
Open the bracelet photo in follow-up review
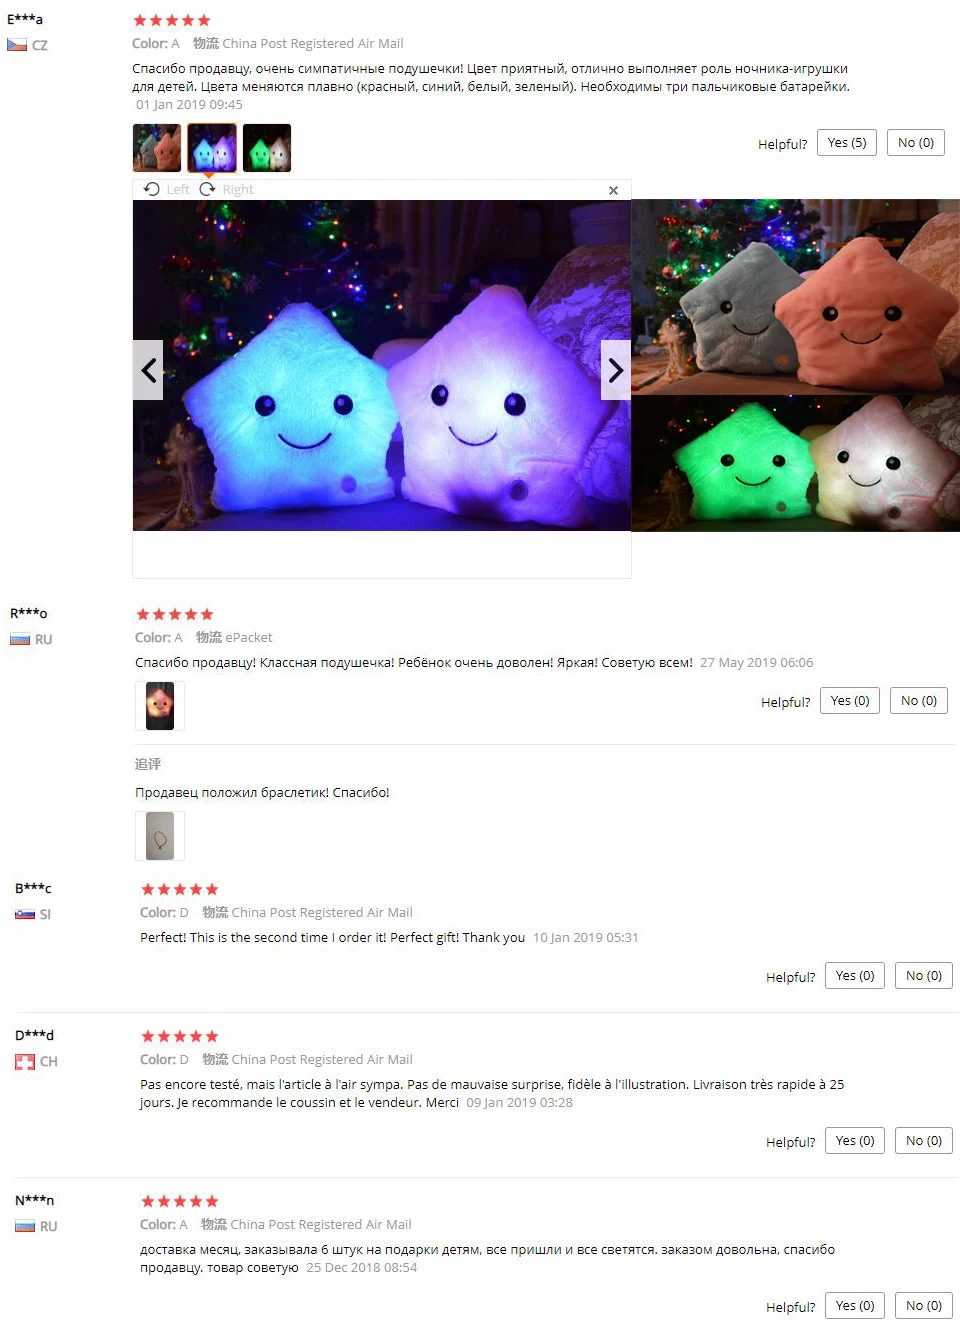(160, 836)
